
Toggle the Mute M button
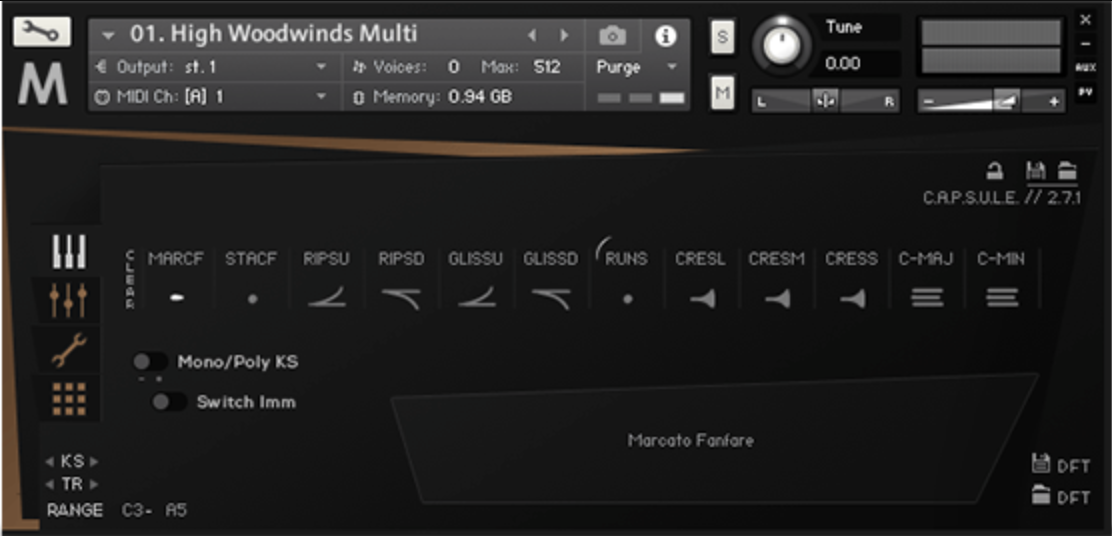[722, 93]
